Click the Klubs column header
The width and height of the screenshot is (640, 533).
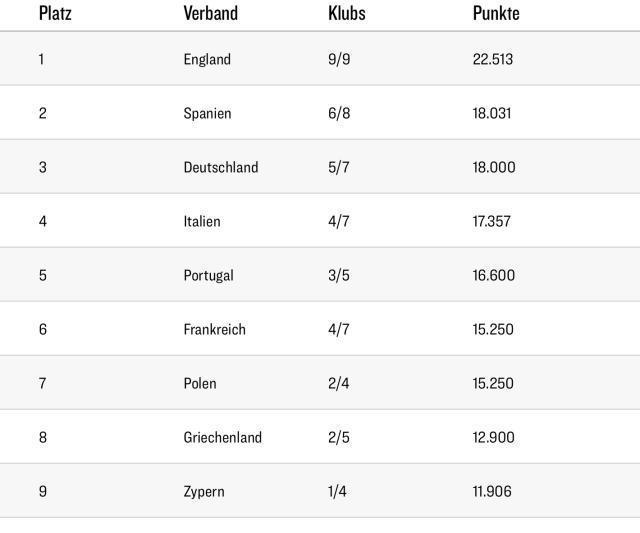(346, 13)
